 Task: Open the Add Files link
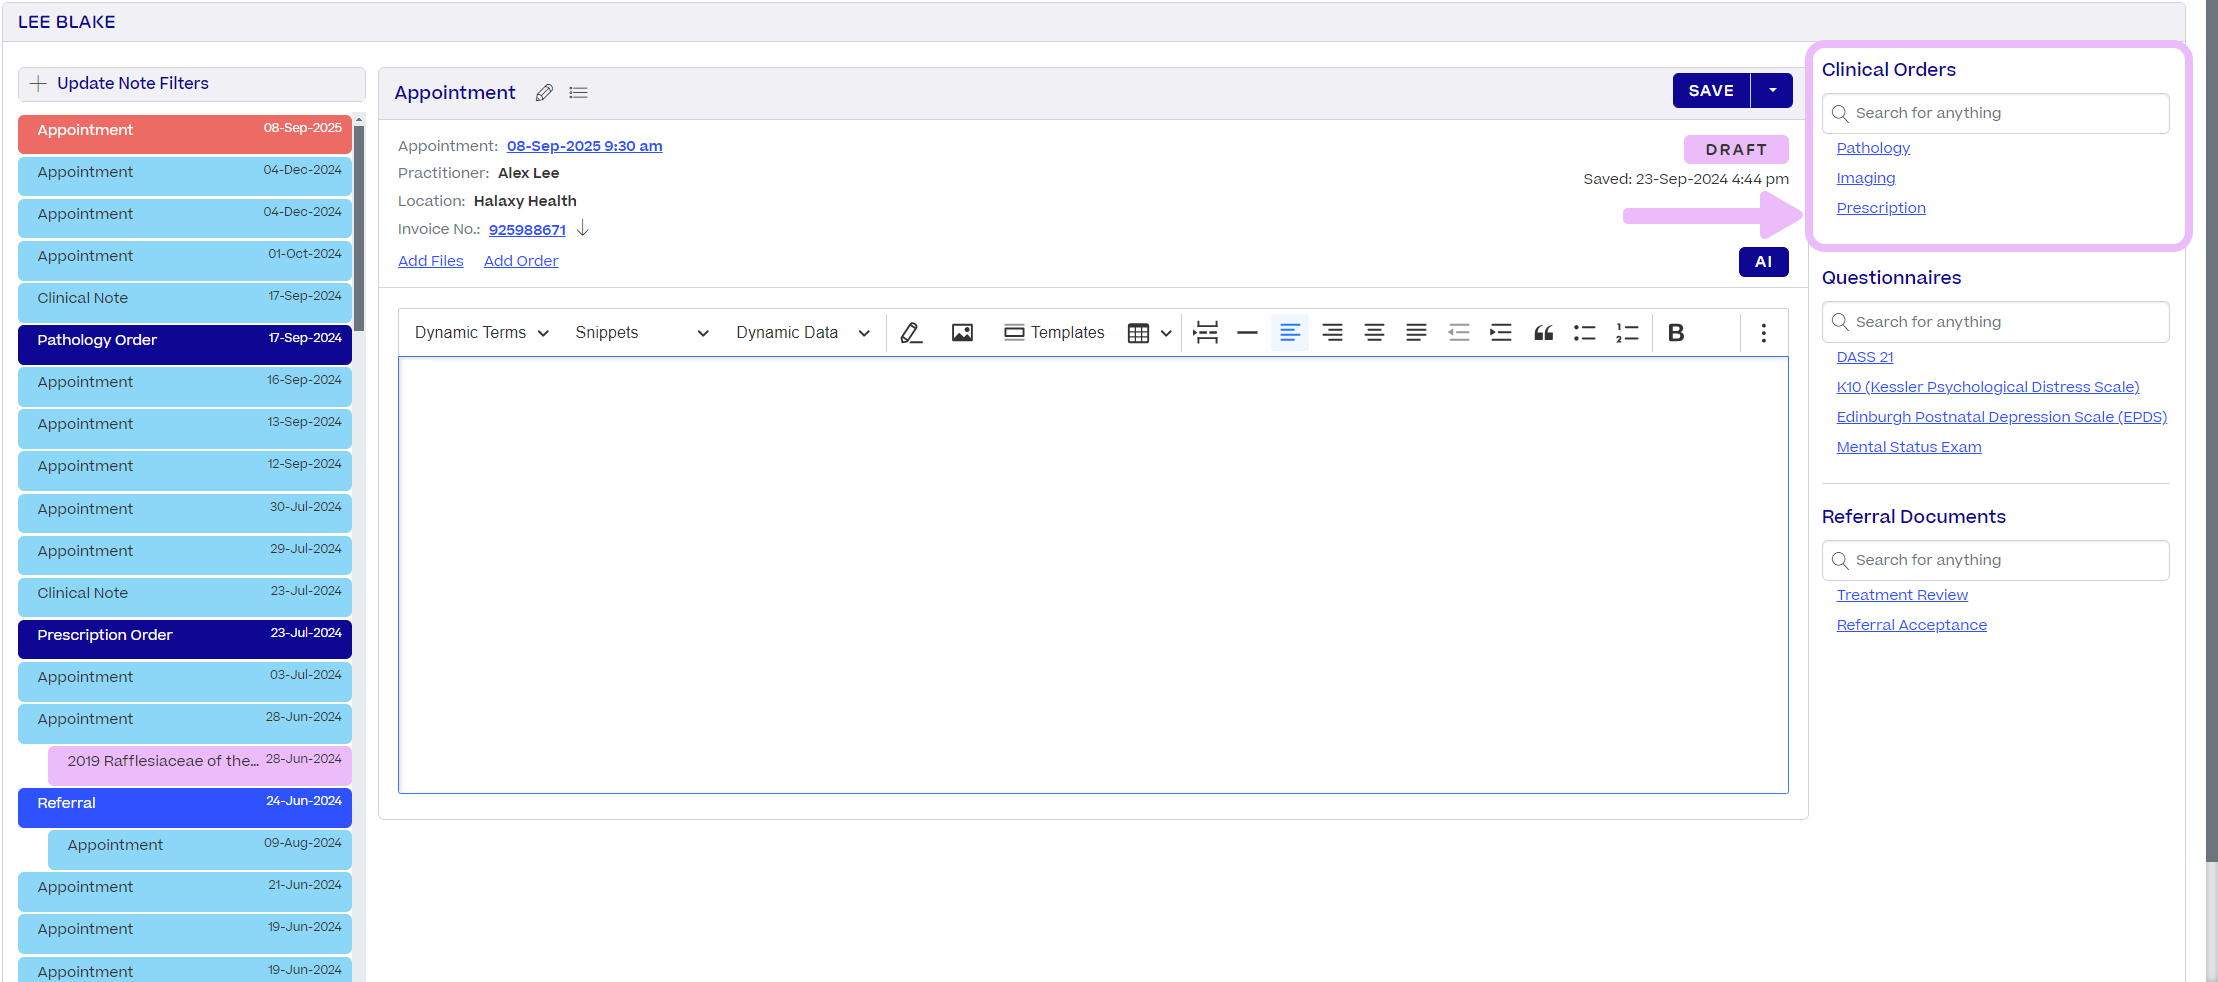(x=431, y=261)
